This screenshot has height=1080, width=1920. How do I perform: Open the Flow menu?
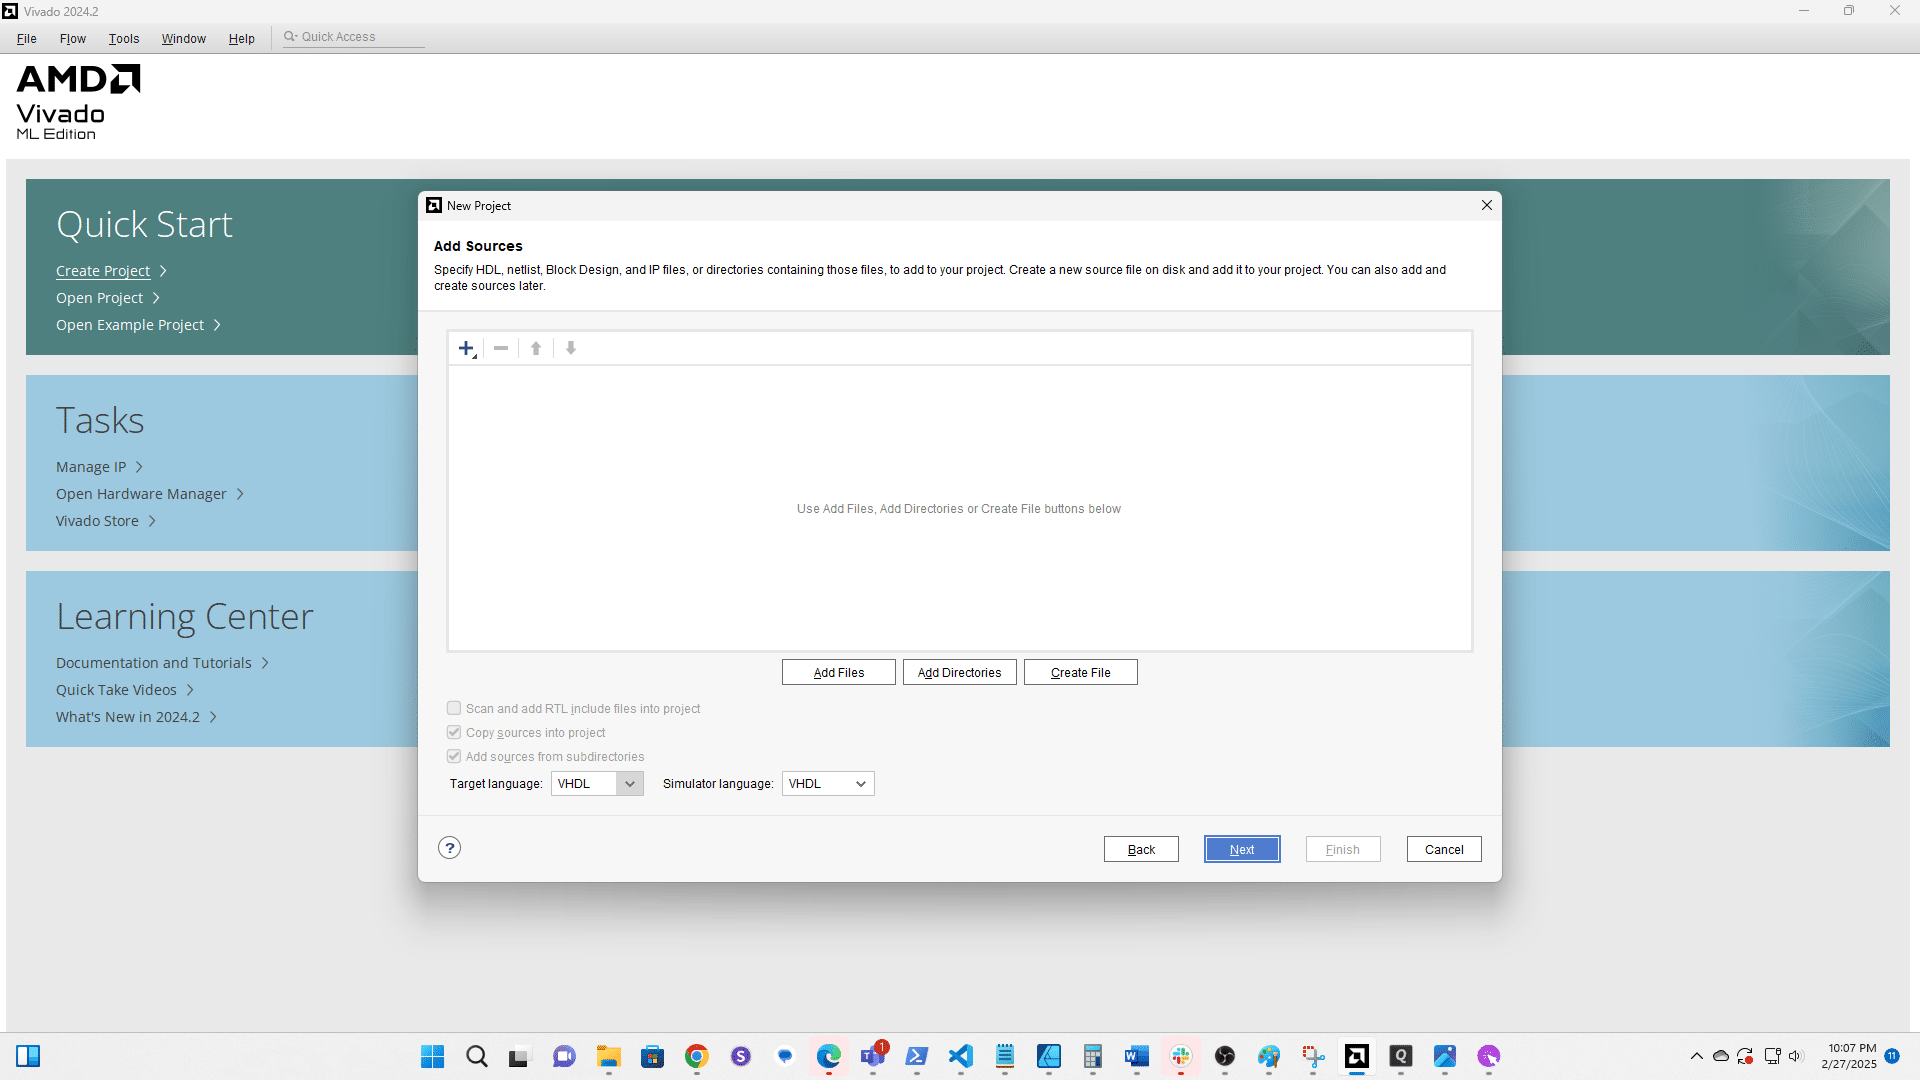72,38
